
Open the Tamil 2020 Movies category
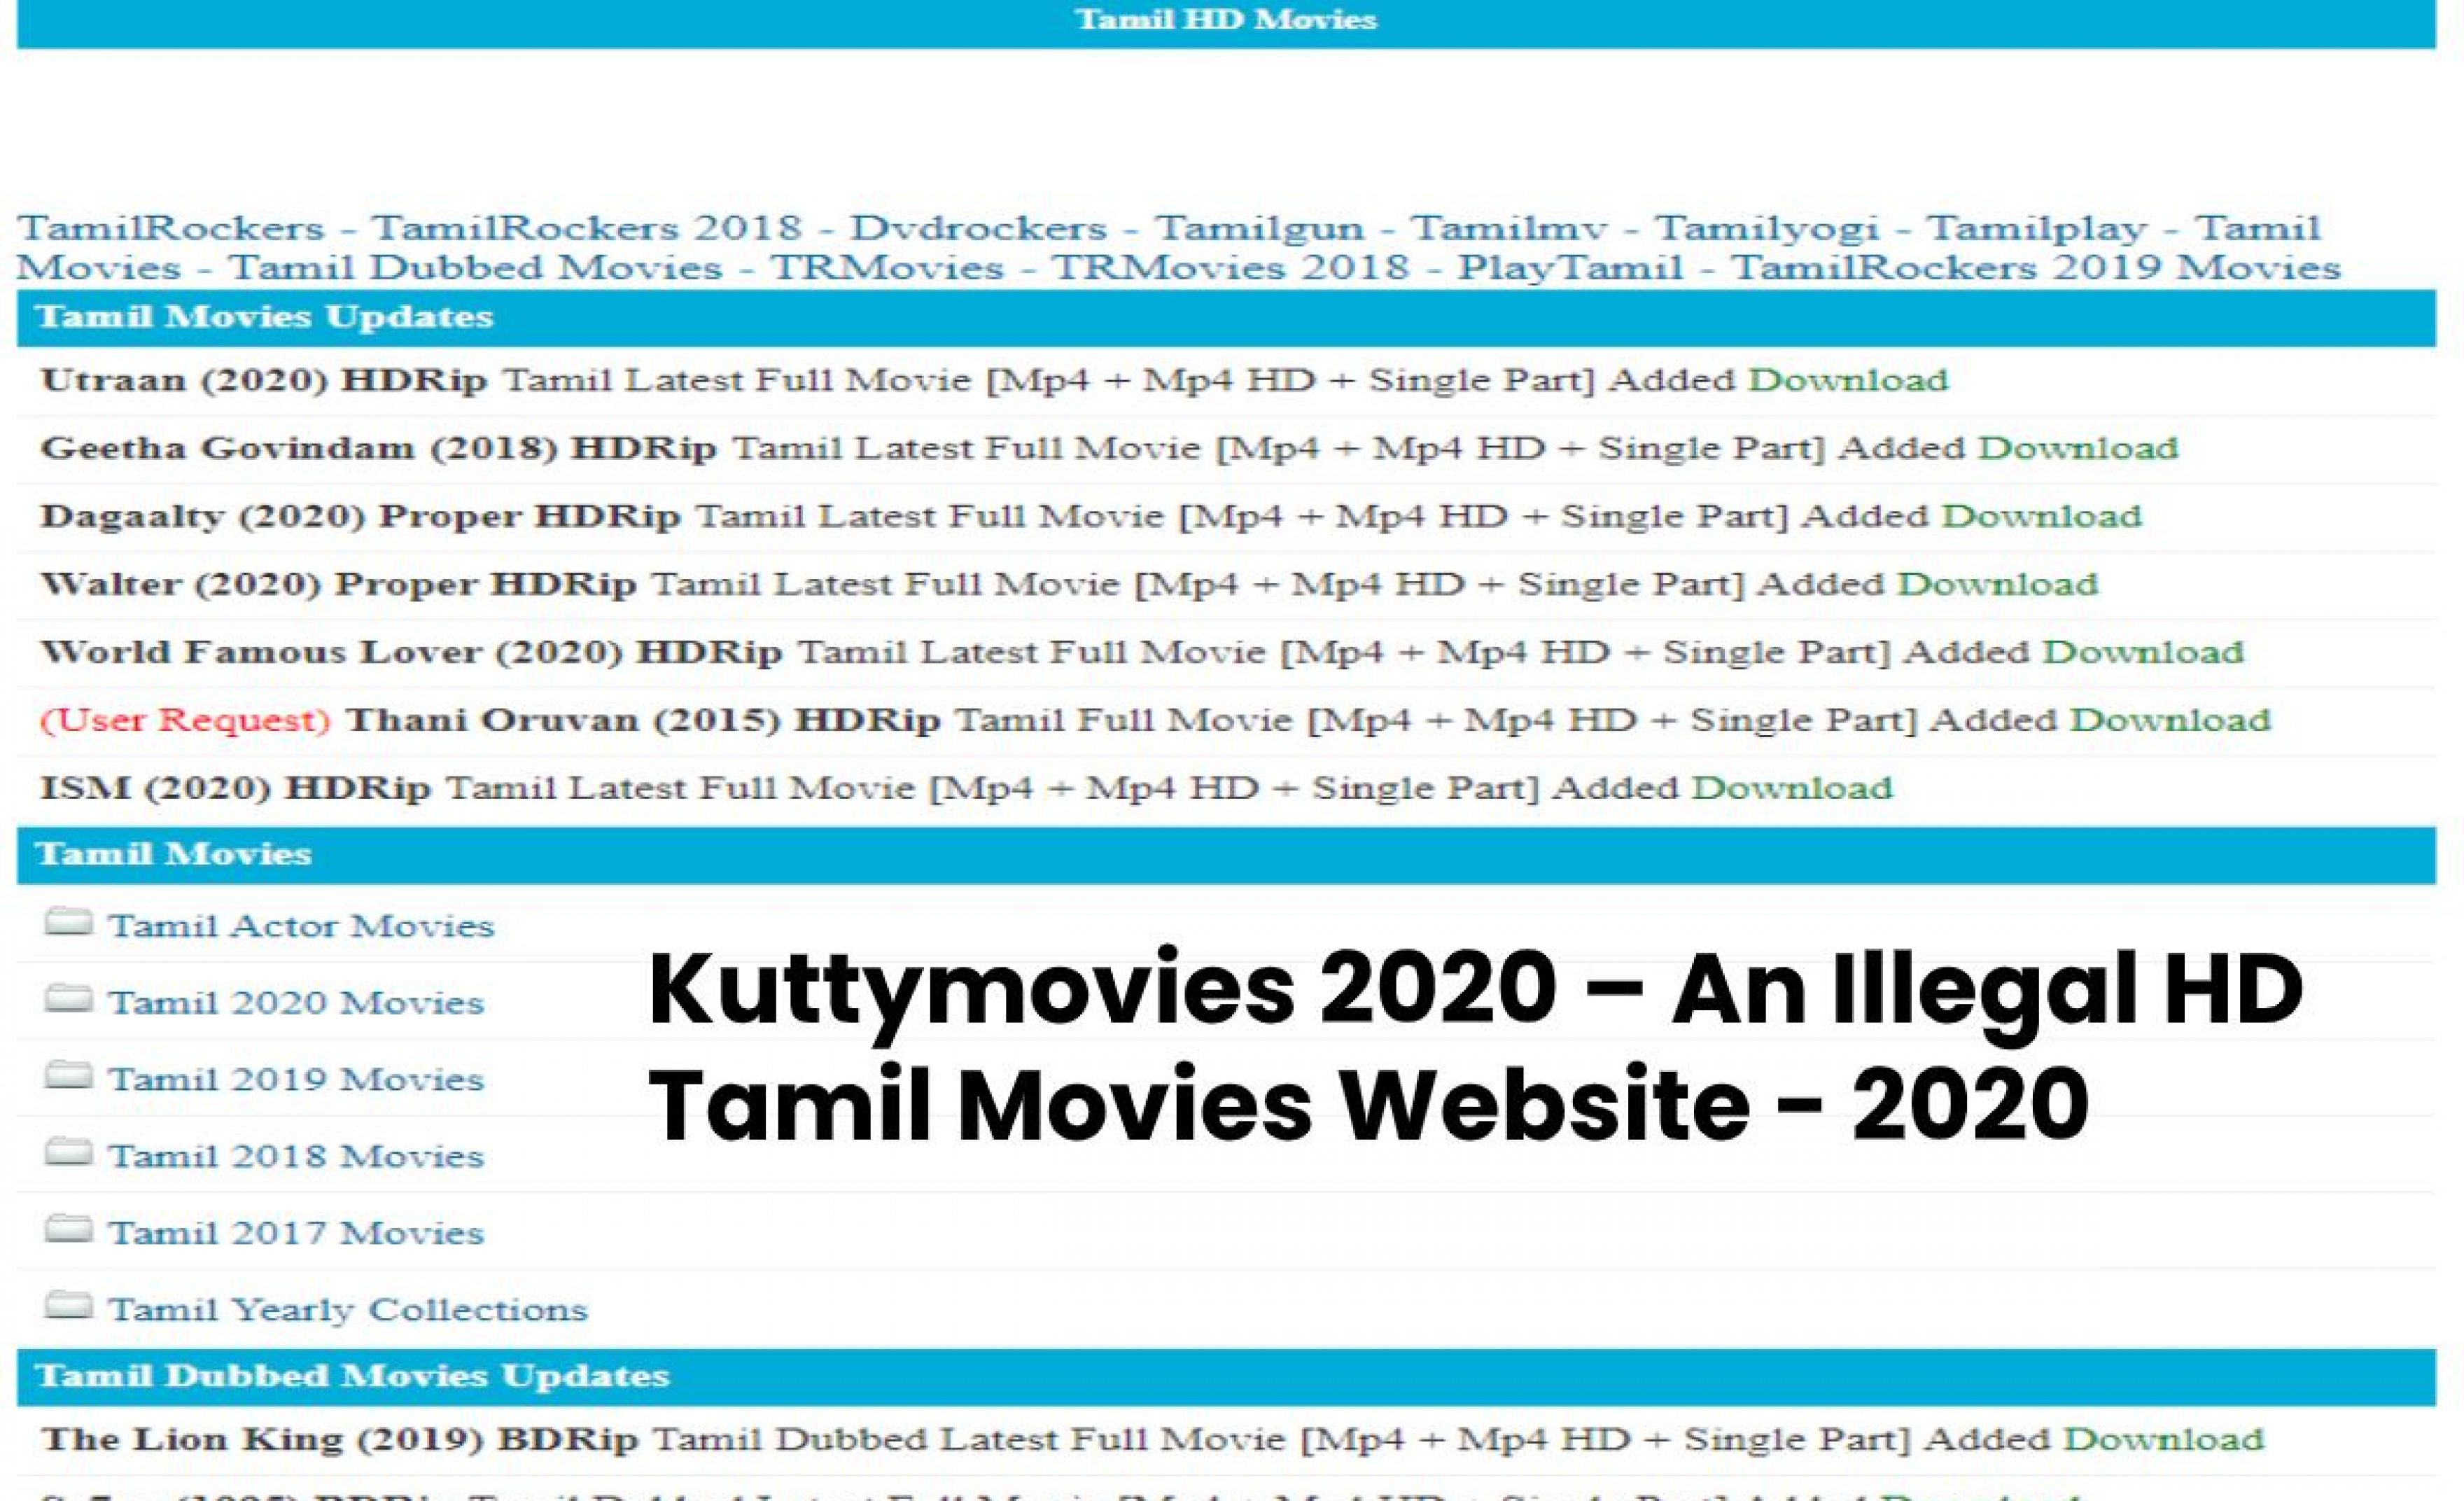[x=296, y=1002]
